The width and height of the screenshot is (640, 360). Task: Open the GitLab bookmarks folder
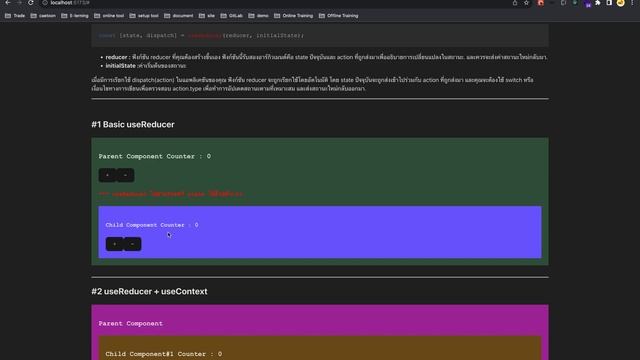(x=232, y=16)
